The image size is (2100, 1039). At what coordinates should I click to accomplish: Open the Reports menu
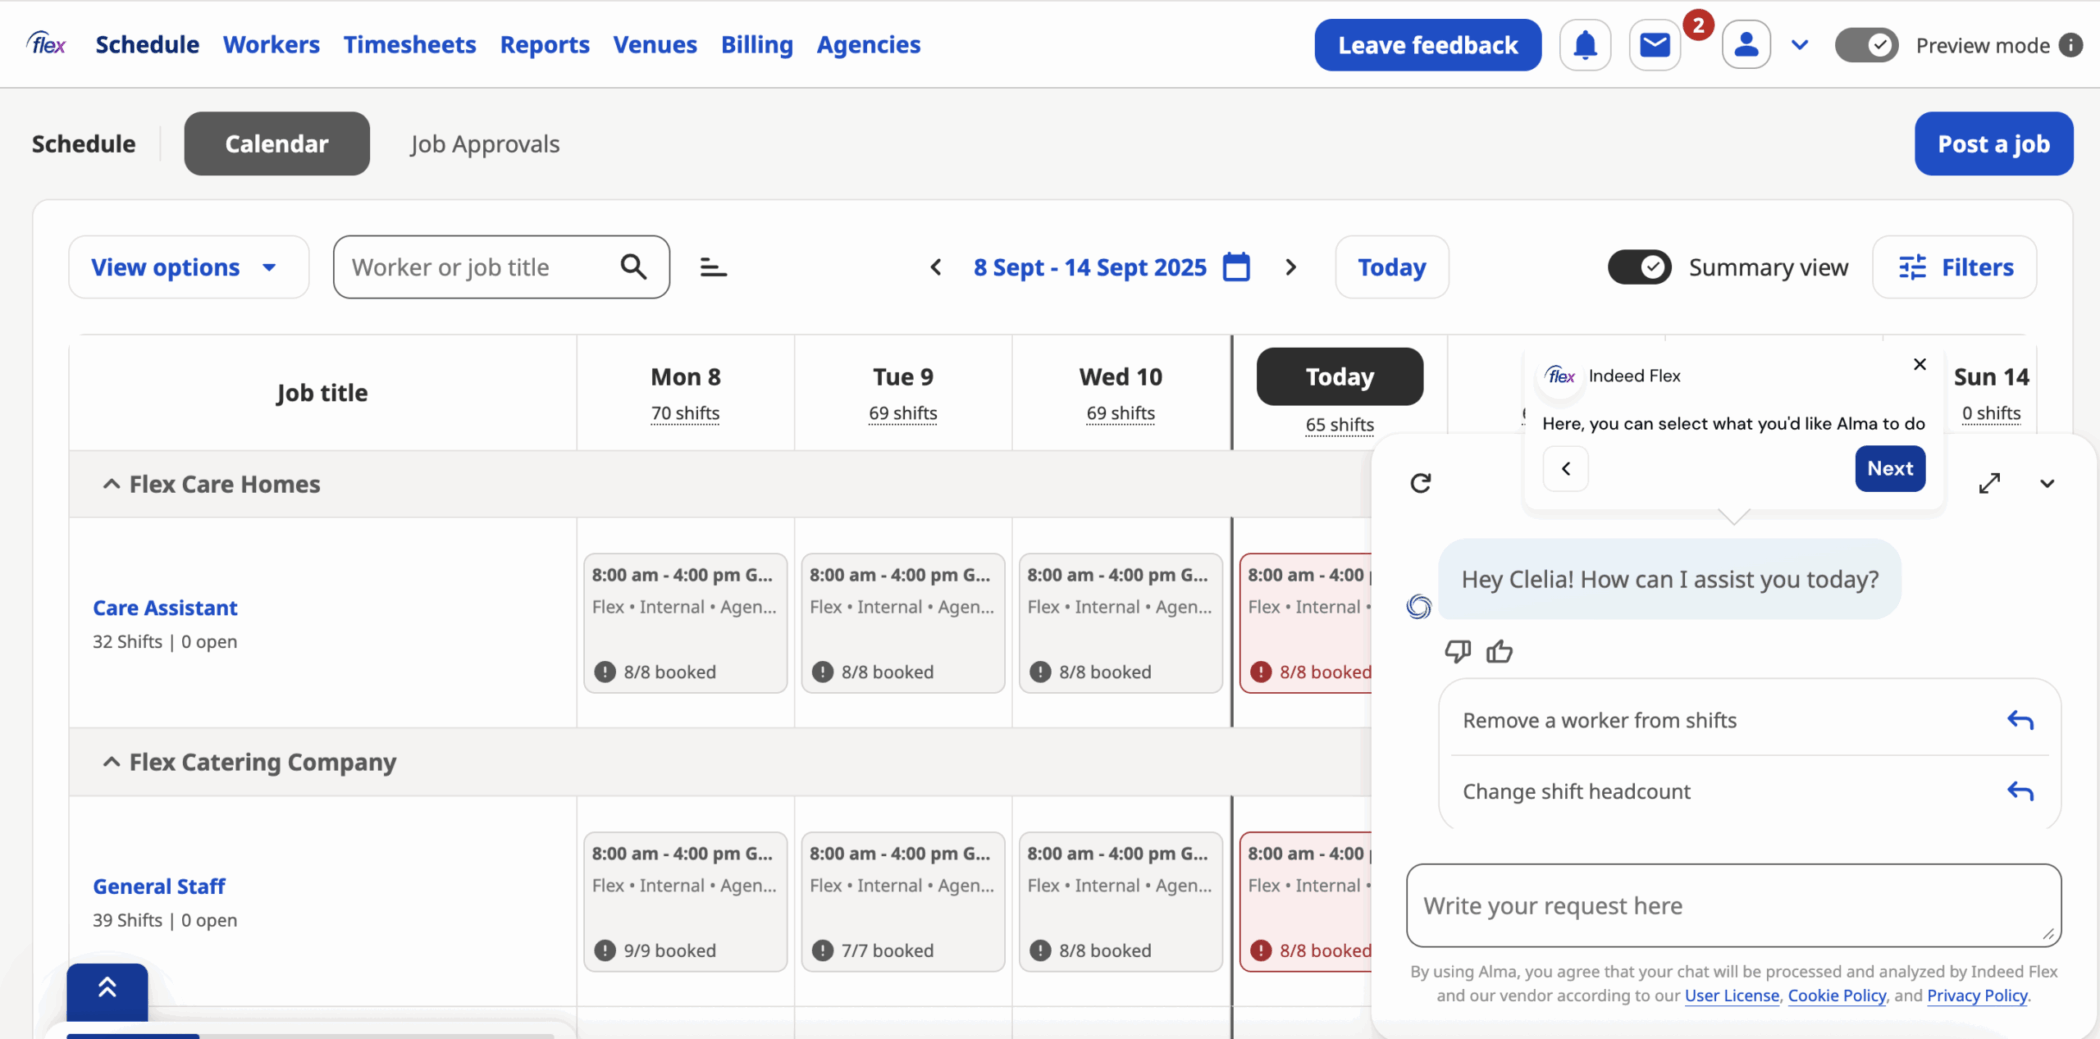[x=544, y=44]
